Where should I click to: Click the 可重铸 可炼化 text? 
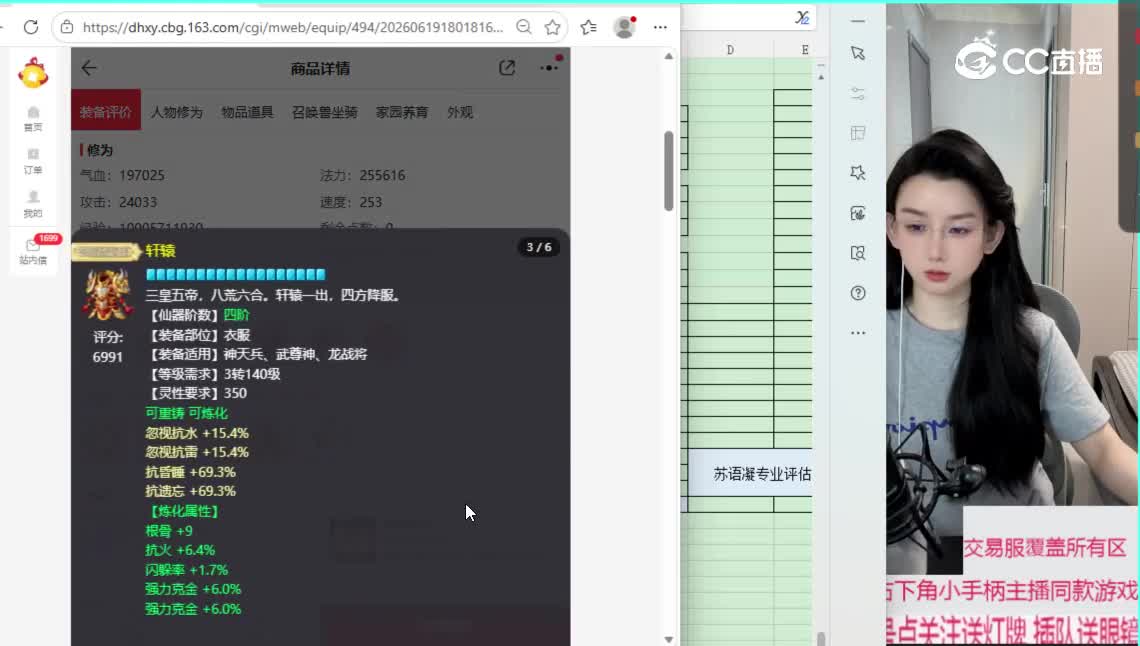pyautogui.click(x=187, y=413)
